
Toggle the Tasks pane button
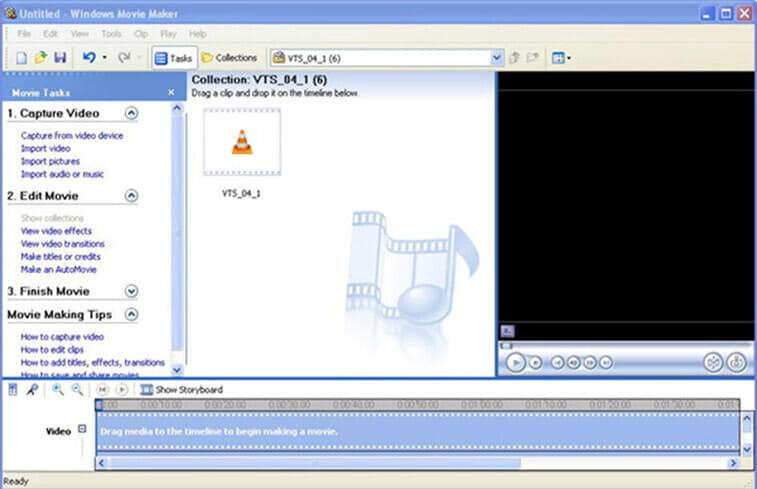pyautogui.click(x=174, y=58)
